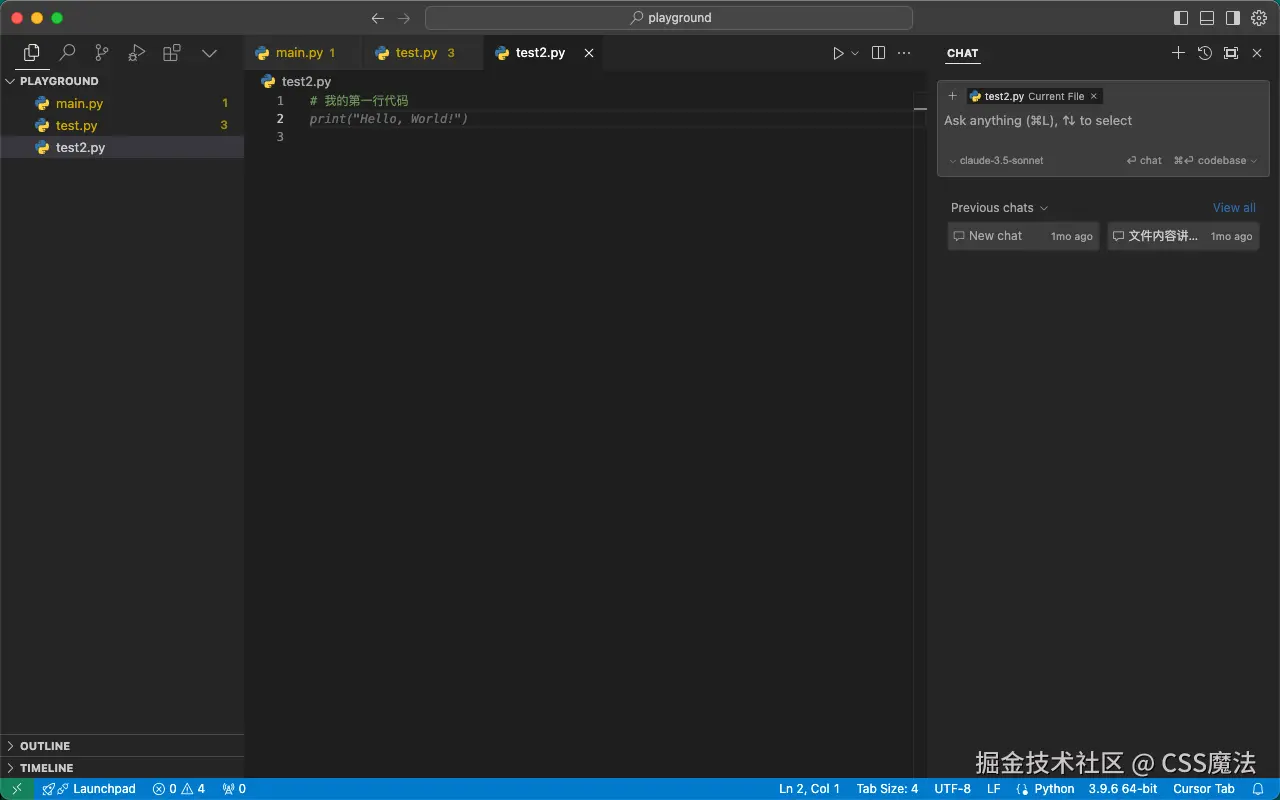Open main.py in the file explorer
The height and width of the screenshot is (800, 1280).
[122, 103]
